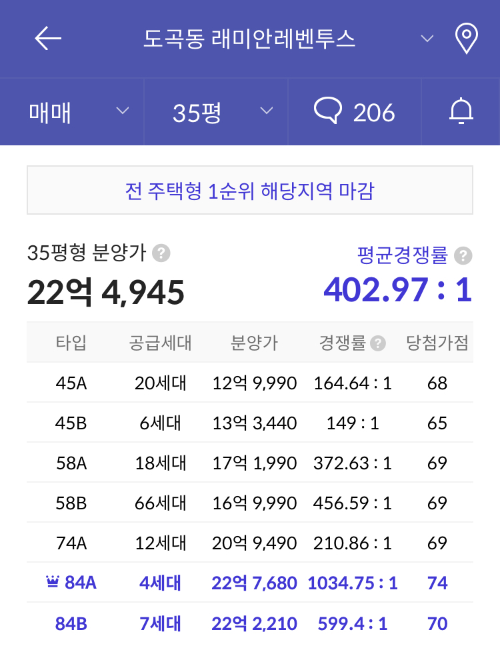Image resolution: width=500 pixels, height=659 pixels.
Task: Tap the price 20억 9,490
Action: coord(255,543)
